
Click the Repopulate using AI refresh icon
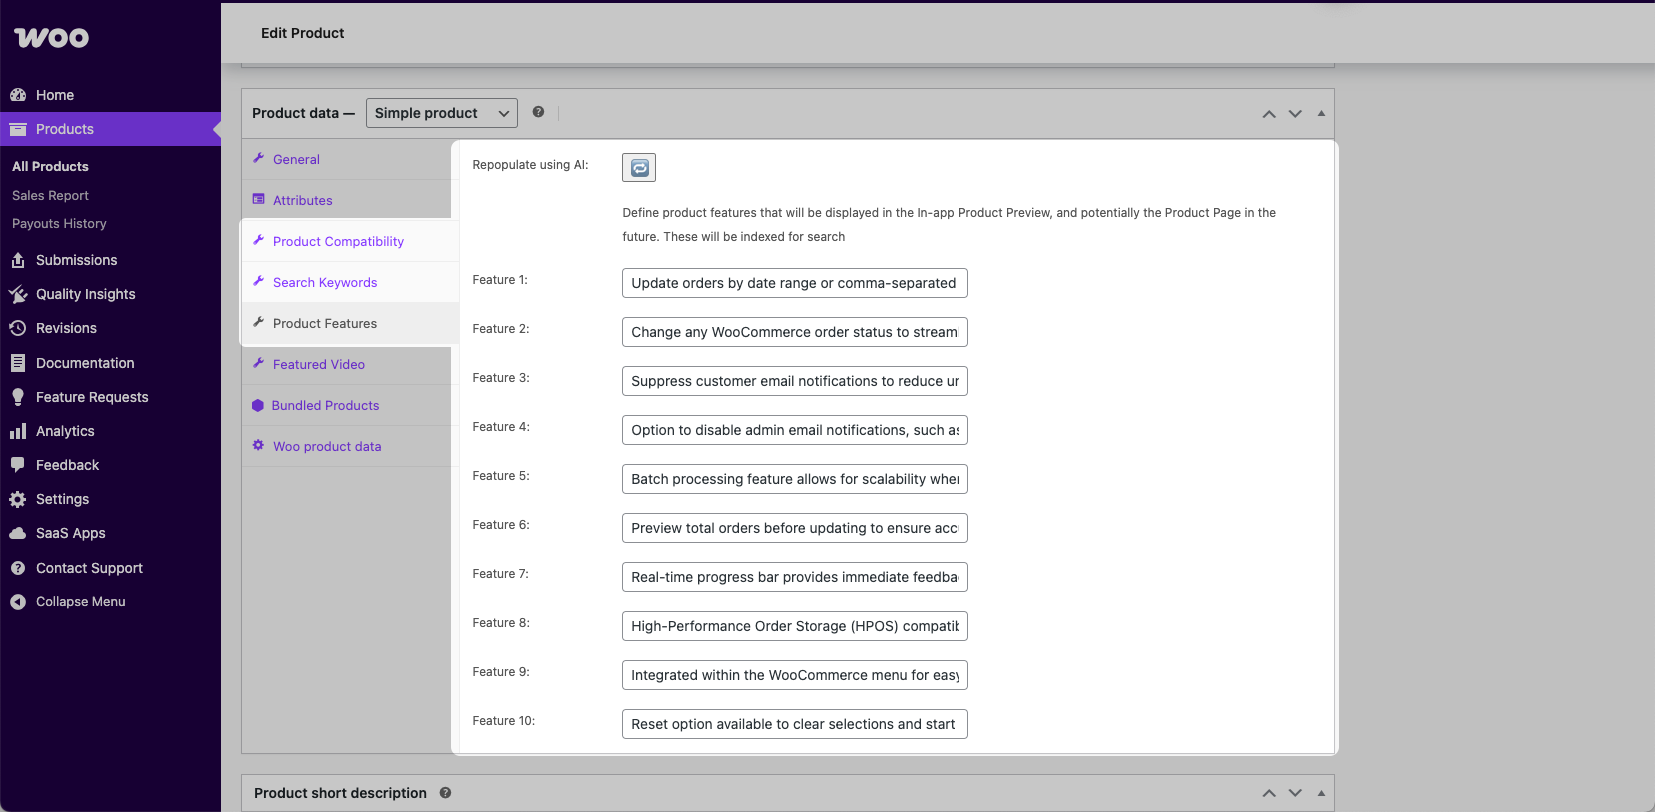(x=639, y=168)
